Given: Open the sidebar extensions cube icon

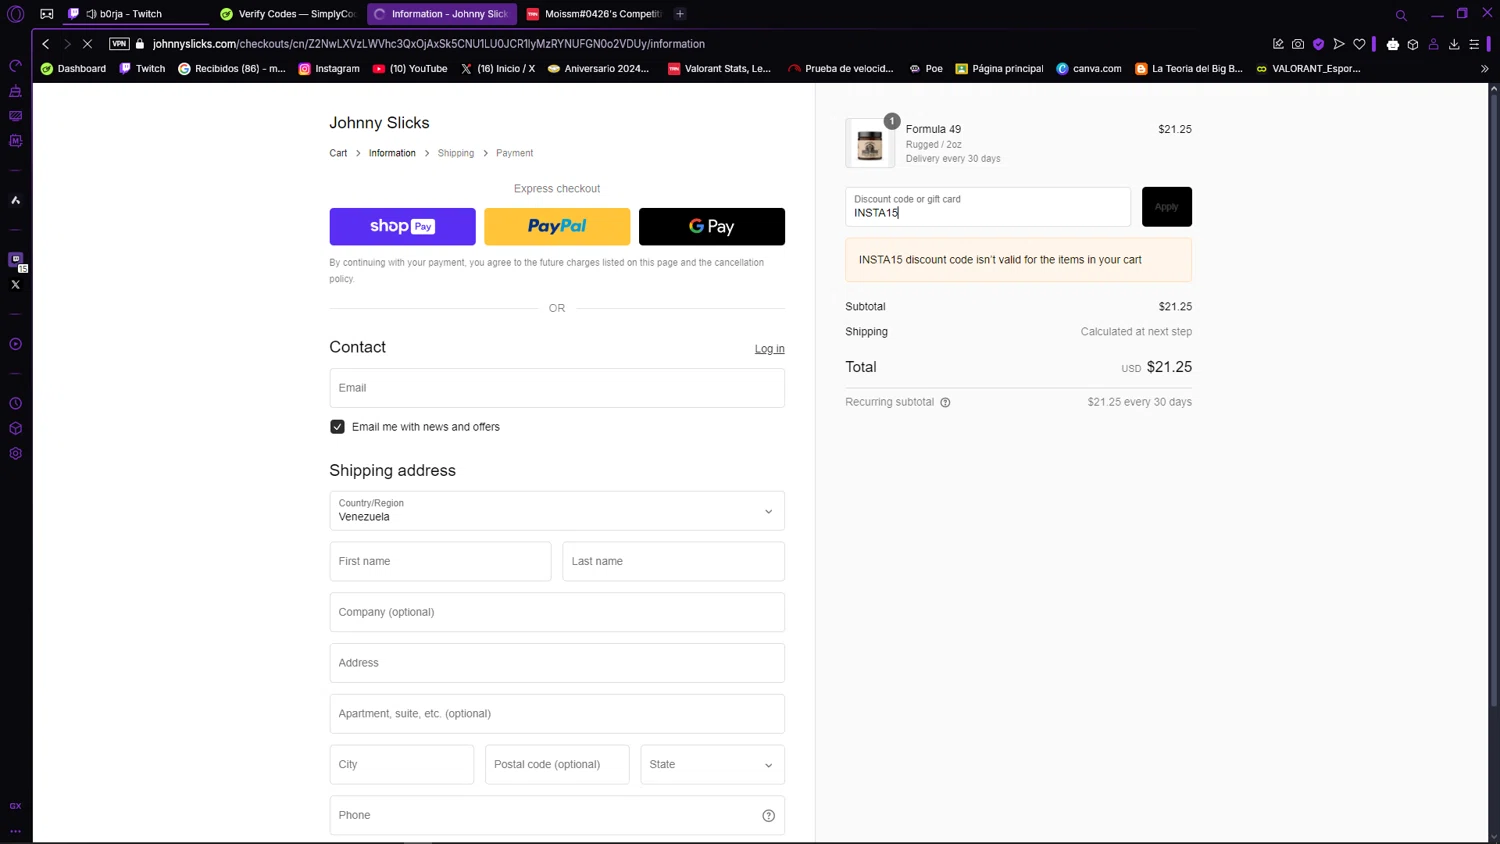Looking at the screenshot, I should point(15,429).
